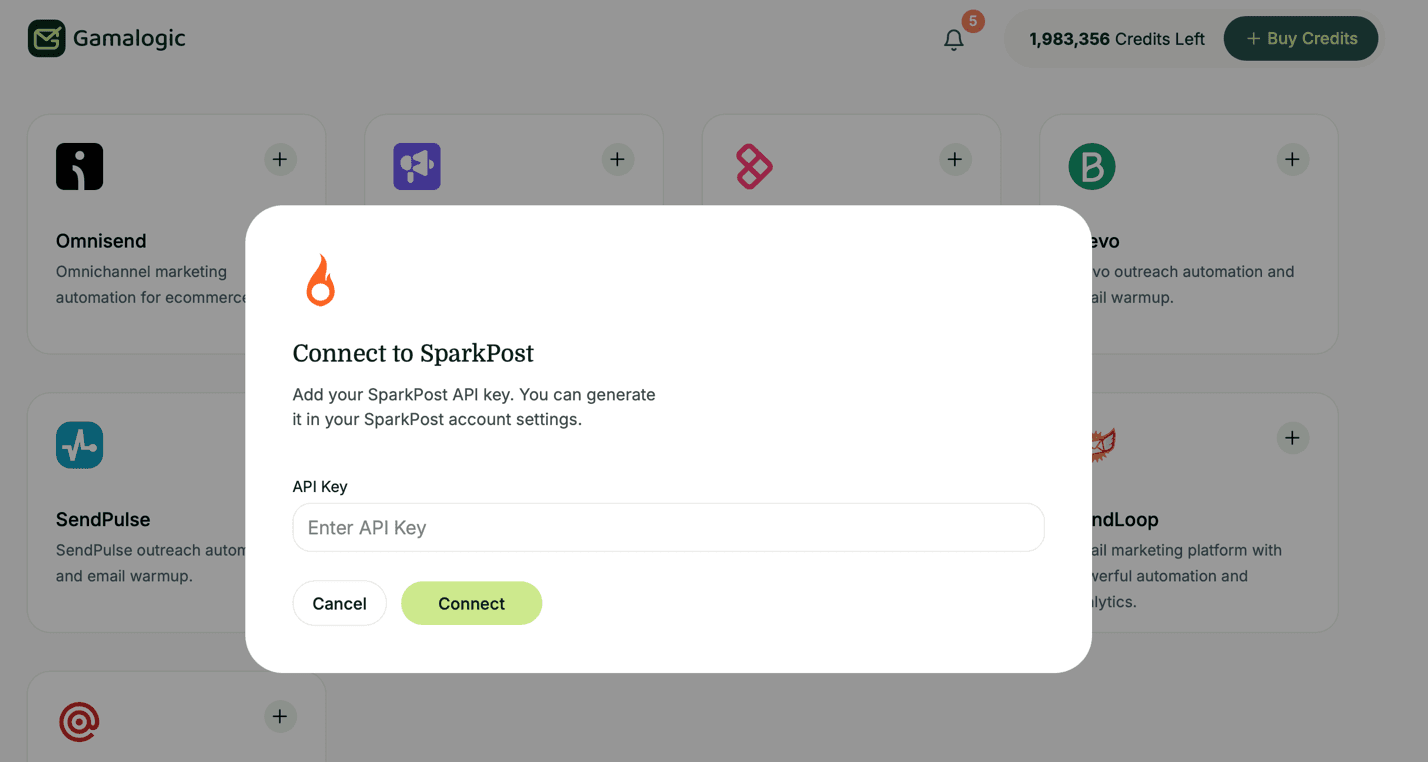Select the Omnisend integration icon
Image resolution: width=1428 pixels, height=762 pixels.
point(79,166)
